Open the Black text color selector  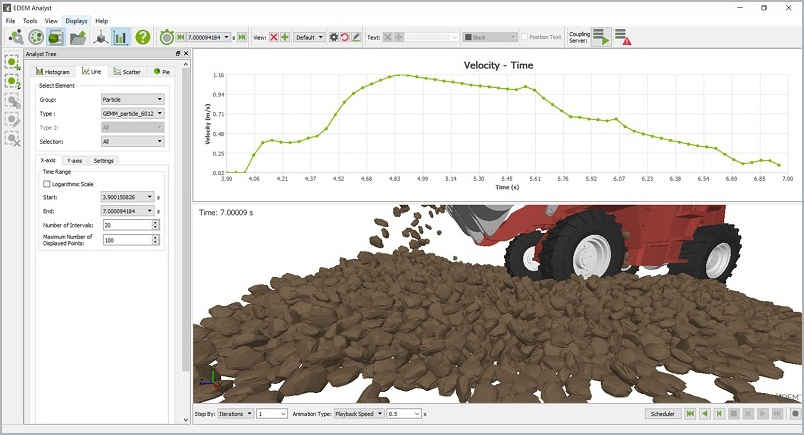[490, 37]
